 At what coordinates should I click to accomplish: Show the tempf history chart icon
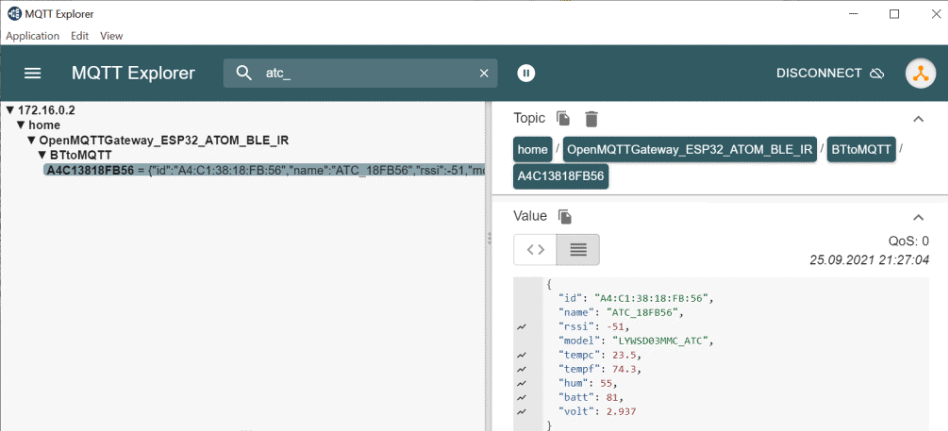point(522,369)
